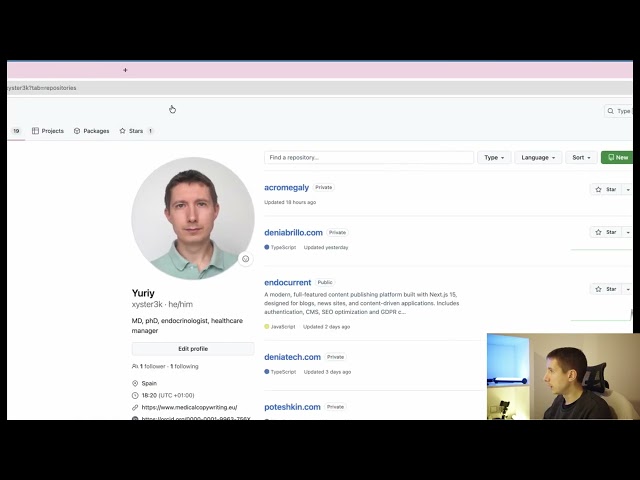Screen dimensions: 640x480
Task: Click the bio text 'MD, phD, endocrinologist'
Action: [187, 326]
